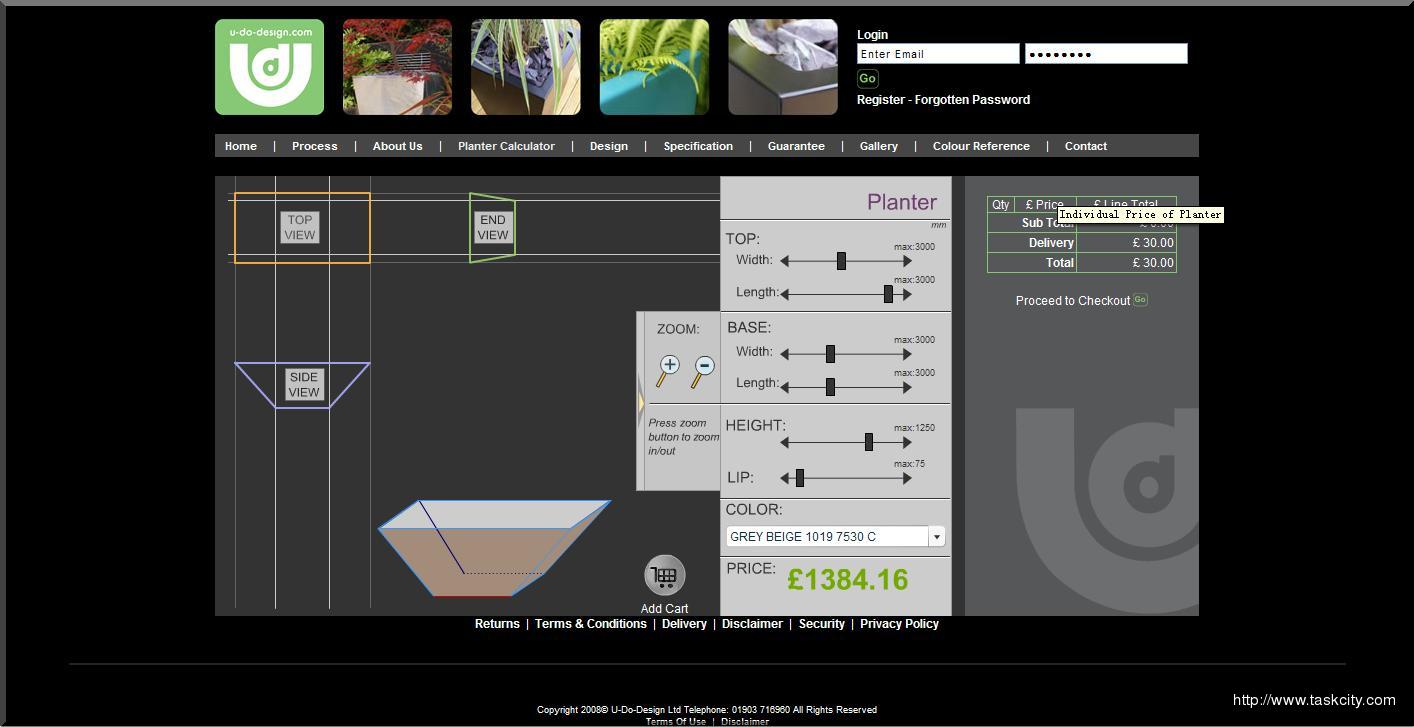Click the zoom in magnifier icon
This screenshot has width=1414, height=727.
click(x=669, y=366)
